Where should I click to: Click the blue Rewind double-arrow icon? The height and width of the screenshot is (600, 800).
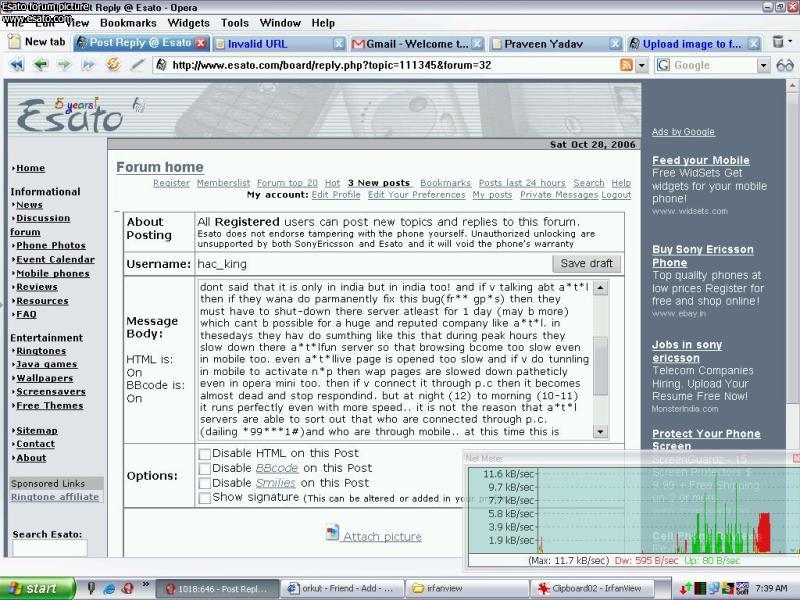[x=17, y=65]
